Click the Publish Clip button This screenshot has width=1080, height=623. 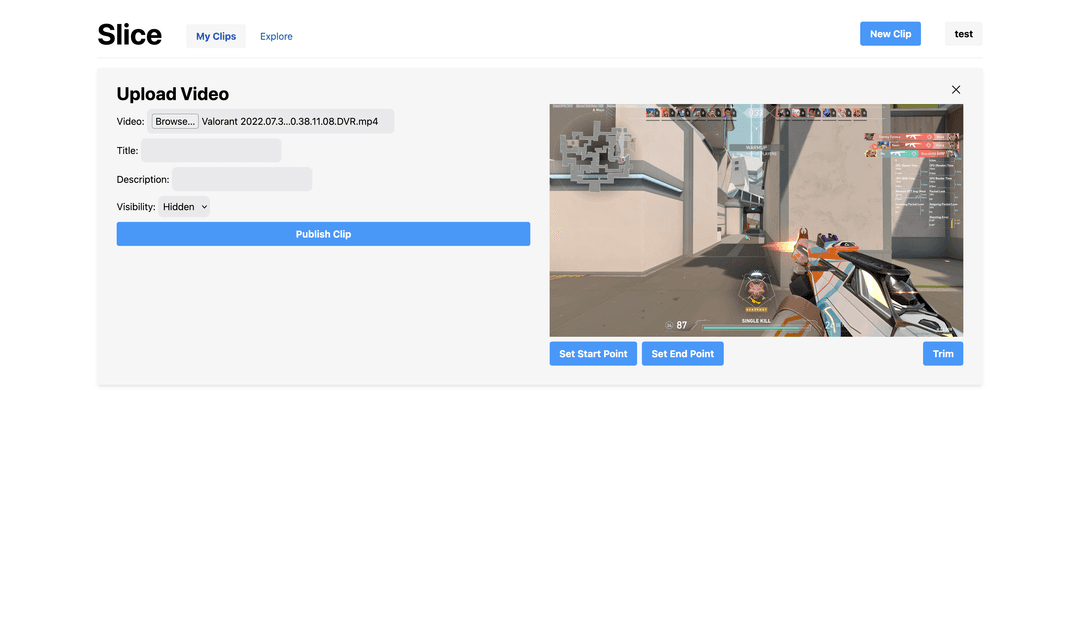323,234
